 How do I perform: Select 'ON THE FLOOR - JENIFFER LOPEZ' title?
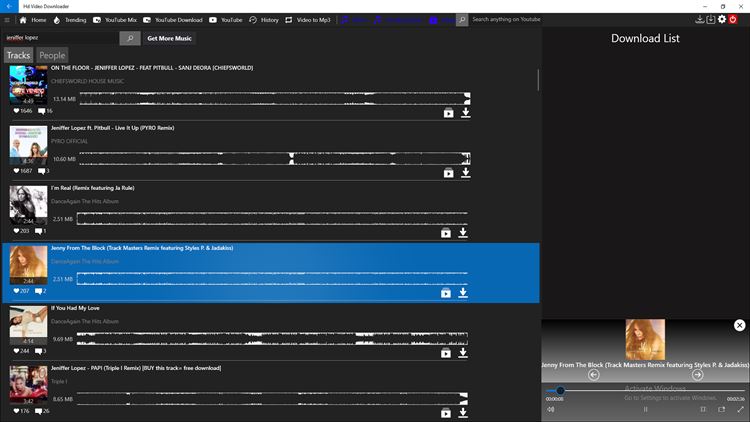pos(152,68)
